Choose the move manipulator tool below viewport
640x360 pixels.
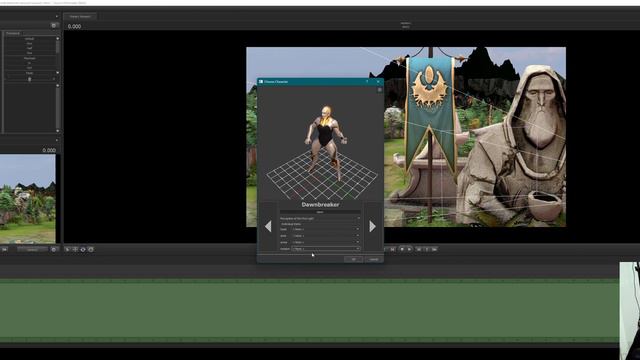[75, 249]
